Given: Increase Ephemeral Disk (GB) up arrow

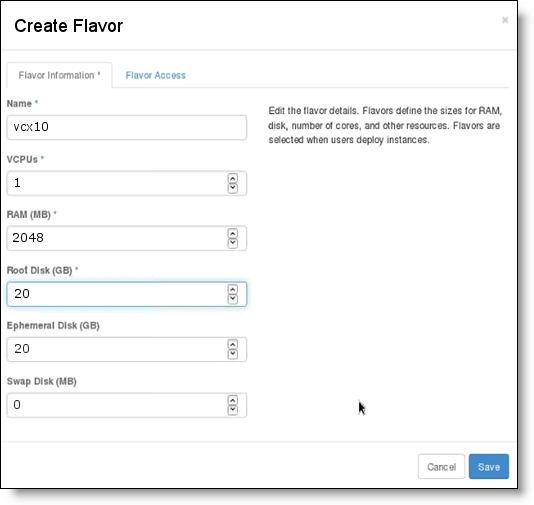Looking at the screenshot, I should 233,345.
